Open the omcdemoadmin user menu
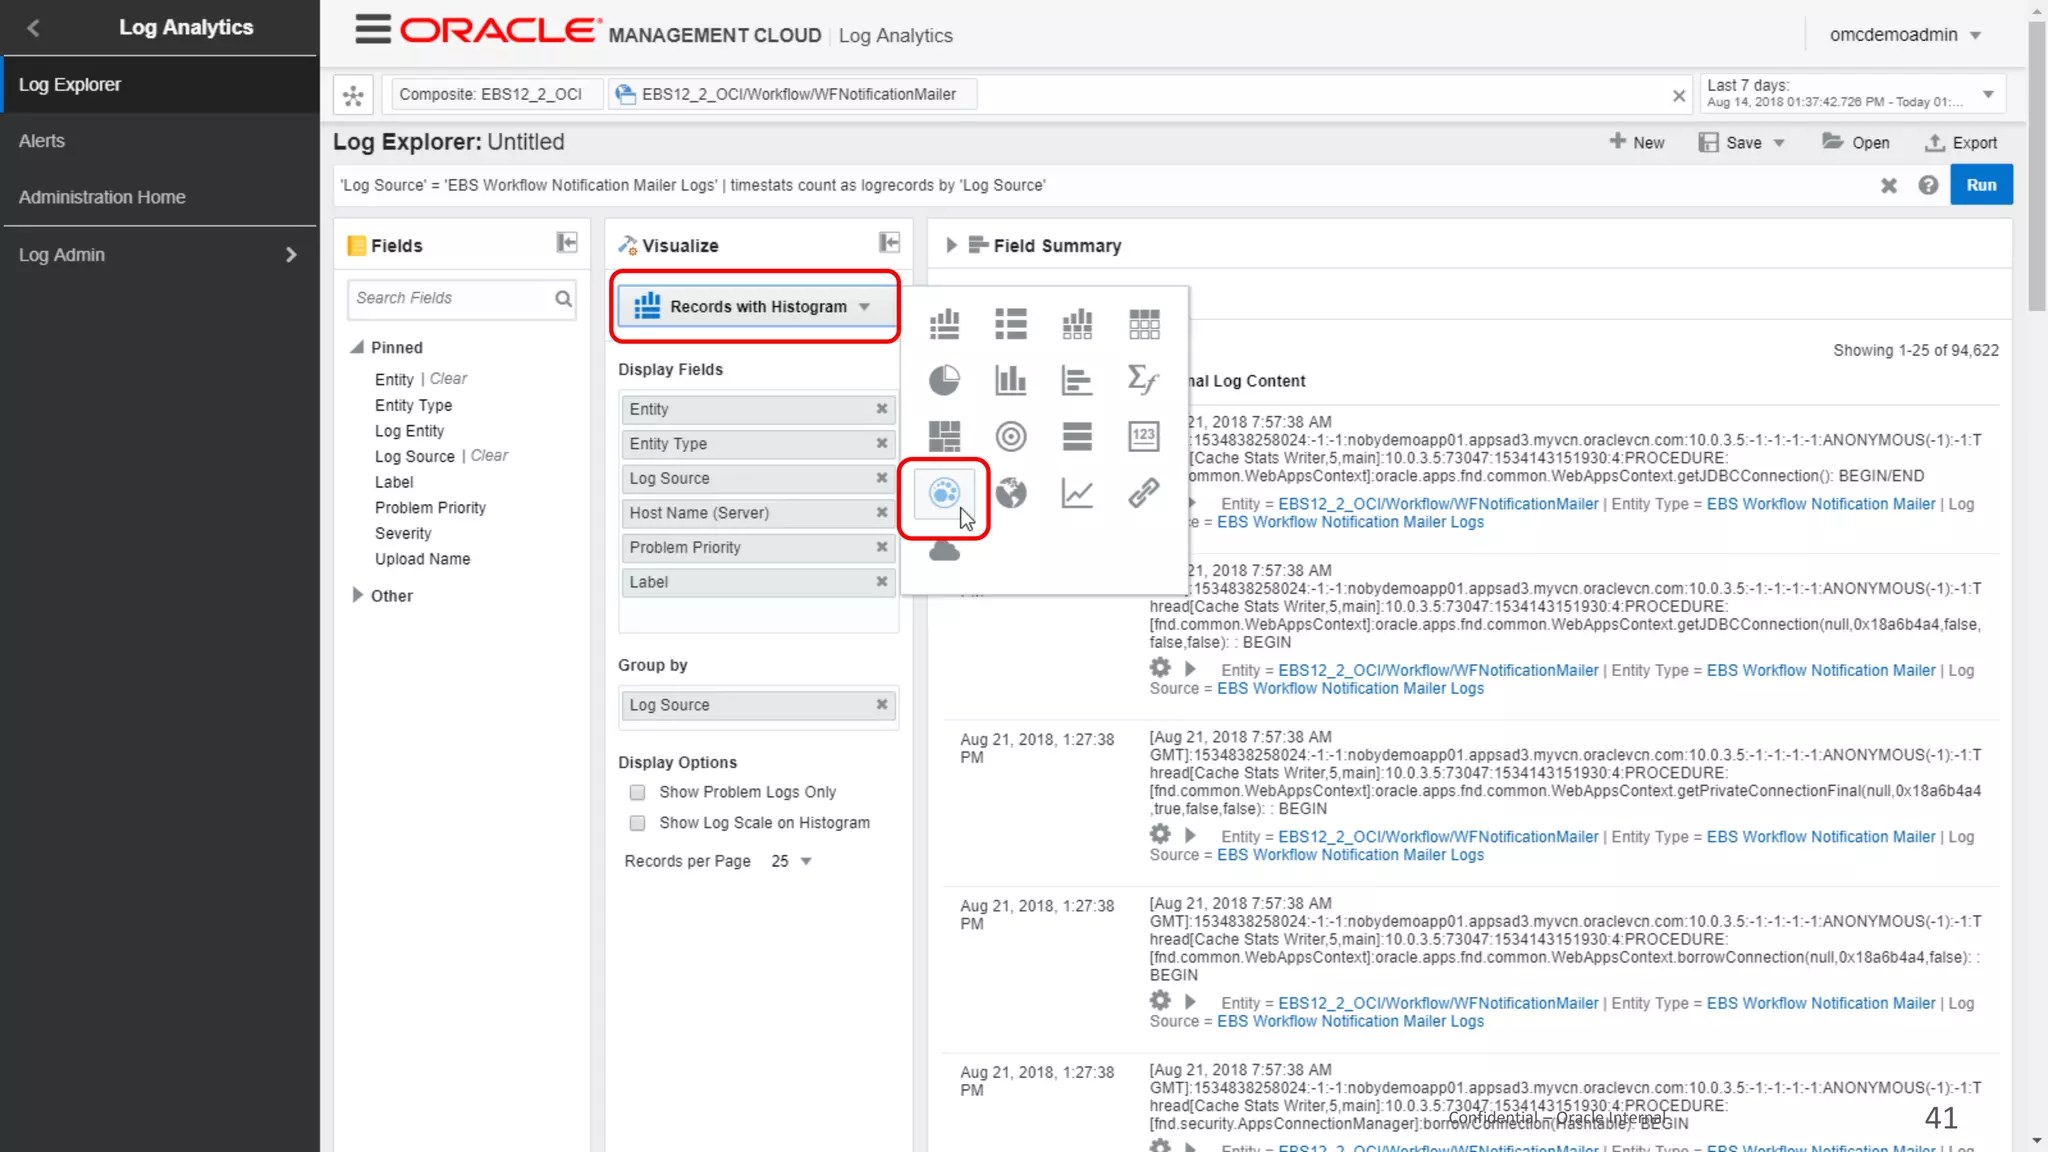2048x1152 pixels. pyautogui.click(x=1905, y=35)
